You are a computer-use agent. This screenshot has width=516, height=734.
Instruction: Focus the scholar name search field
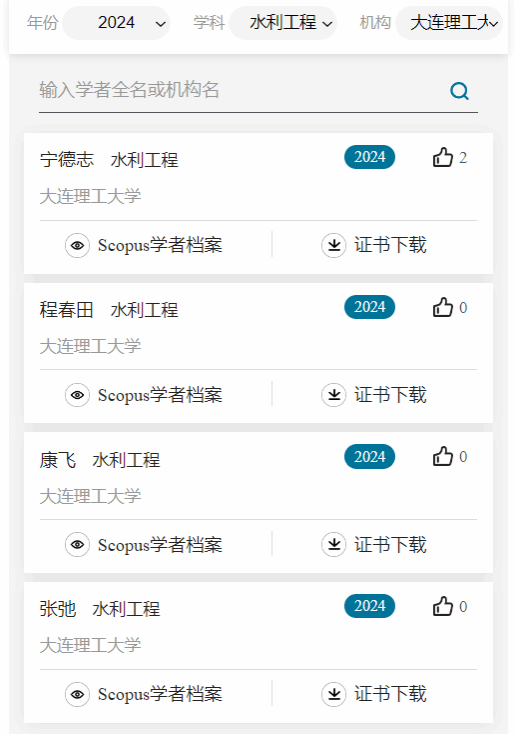coord(241,90)
